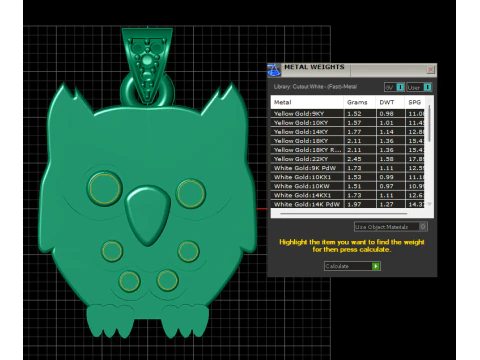Select the owl's beak in the viewport
This screenshot has height=360, width=480.
coord(148,215)
